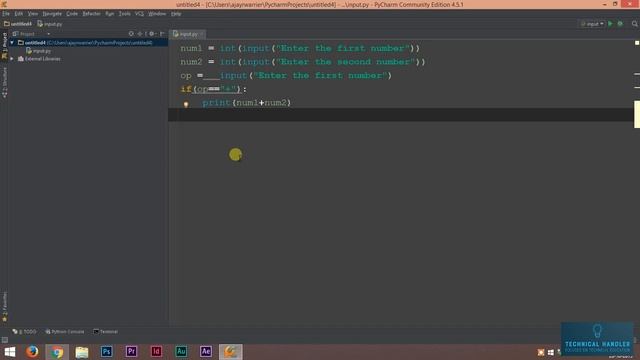Open the Navigate menu

(x=52, y=13)
